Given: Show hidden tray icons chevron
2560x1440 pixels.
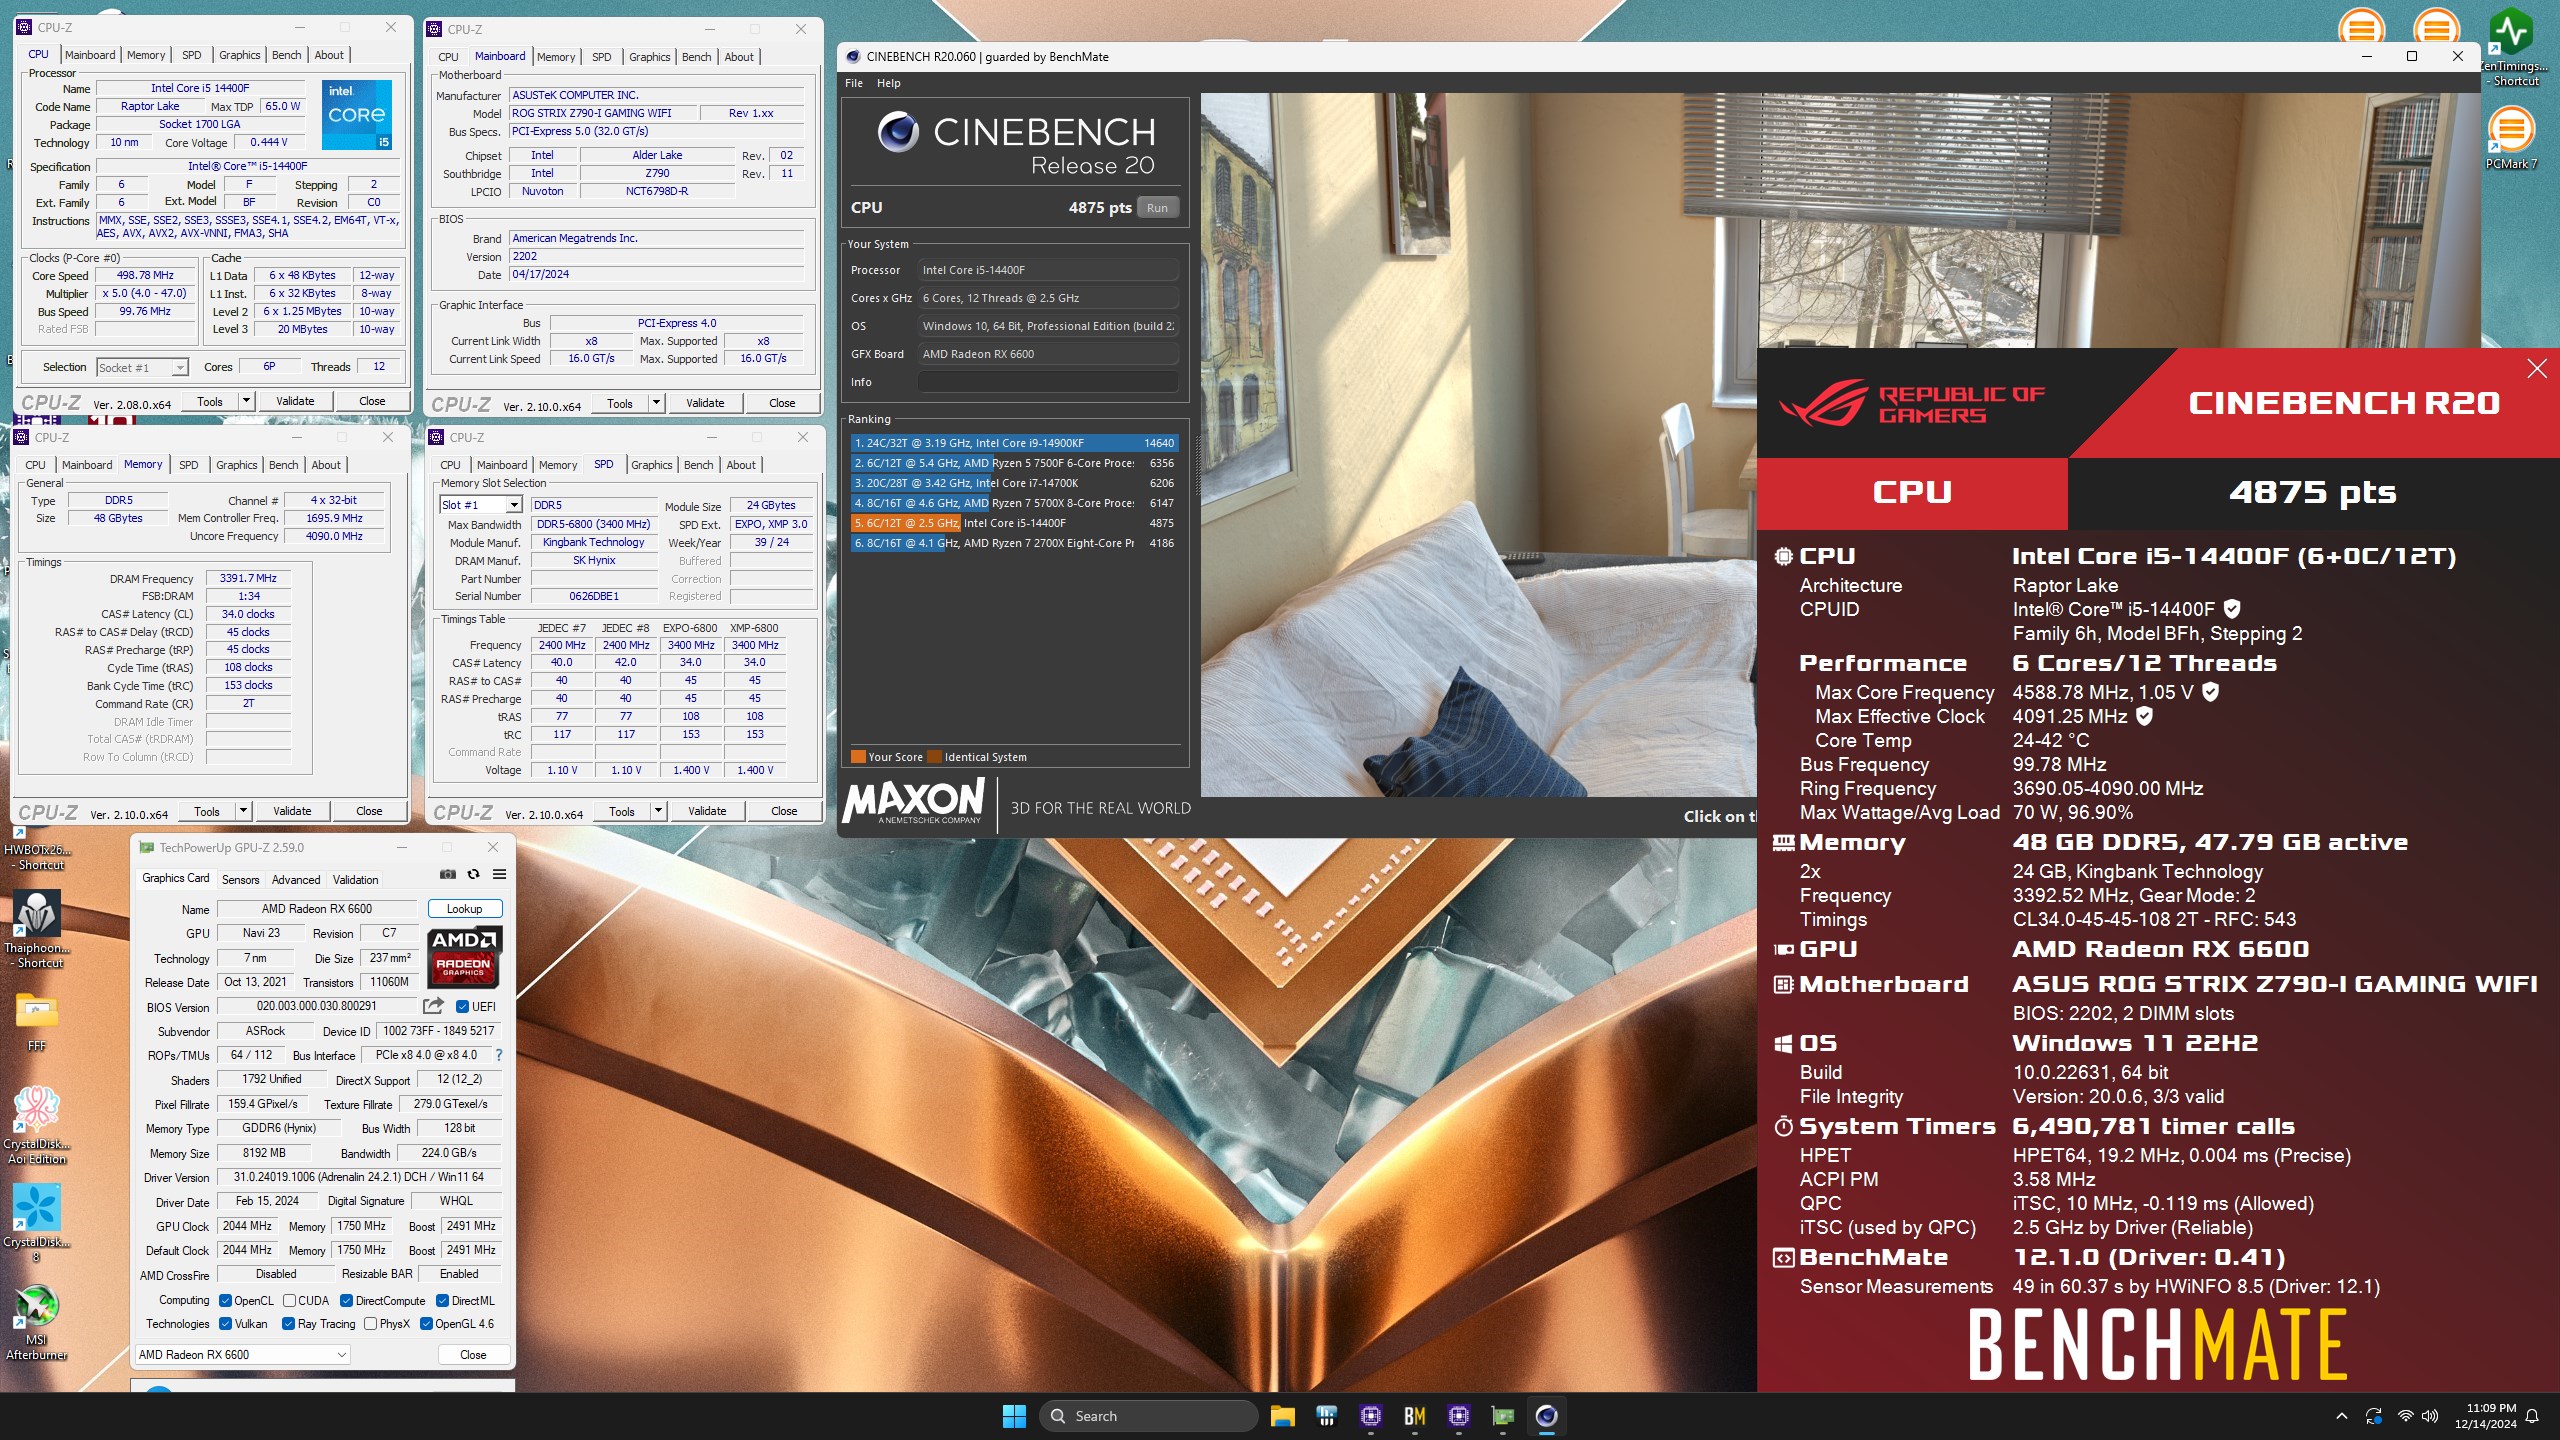Looking at the screenshot, I should (2341, 1415).
